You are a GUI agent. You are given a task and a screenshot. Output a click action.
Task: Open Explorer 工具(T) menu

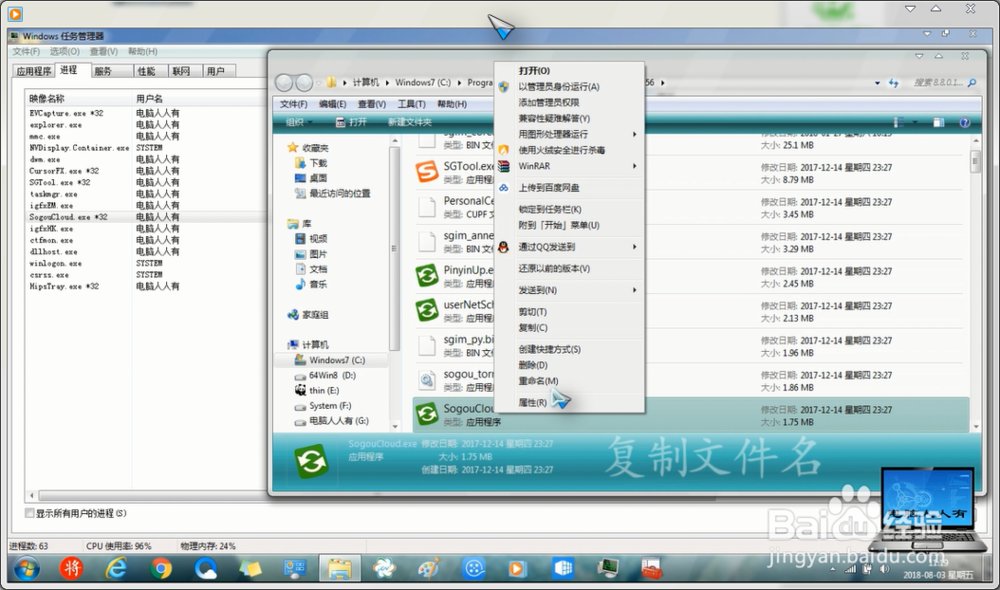tap(411, 104)
